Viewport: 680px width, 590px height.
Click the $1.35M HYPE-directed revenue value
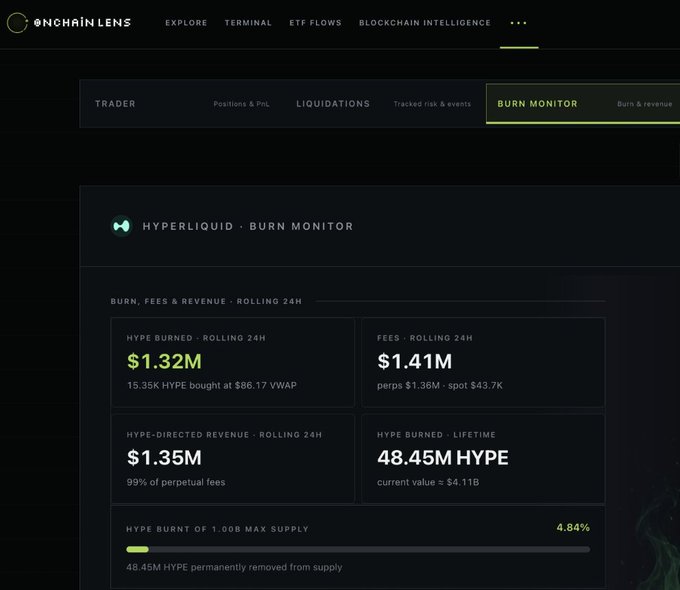coord(164,458)
